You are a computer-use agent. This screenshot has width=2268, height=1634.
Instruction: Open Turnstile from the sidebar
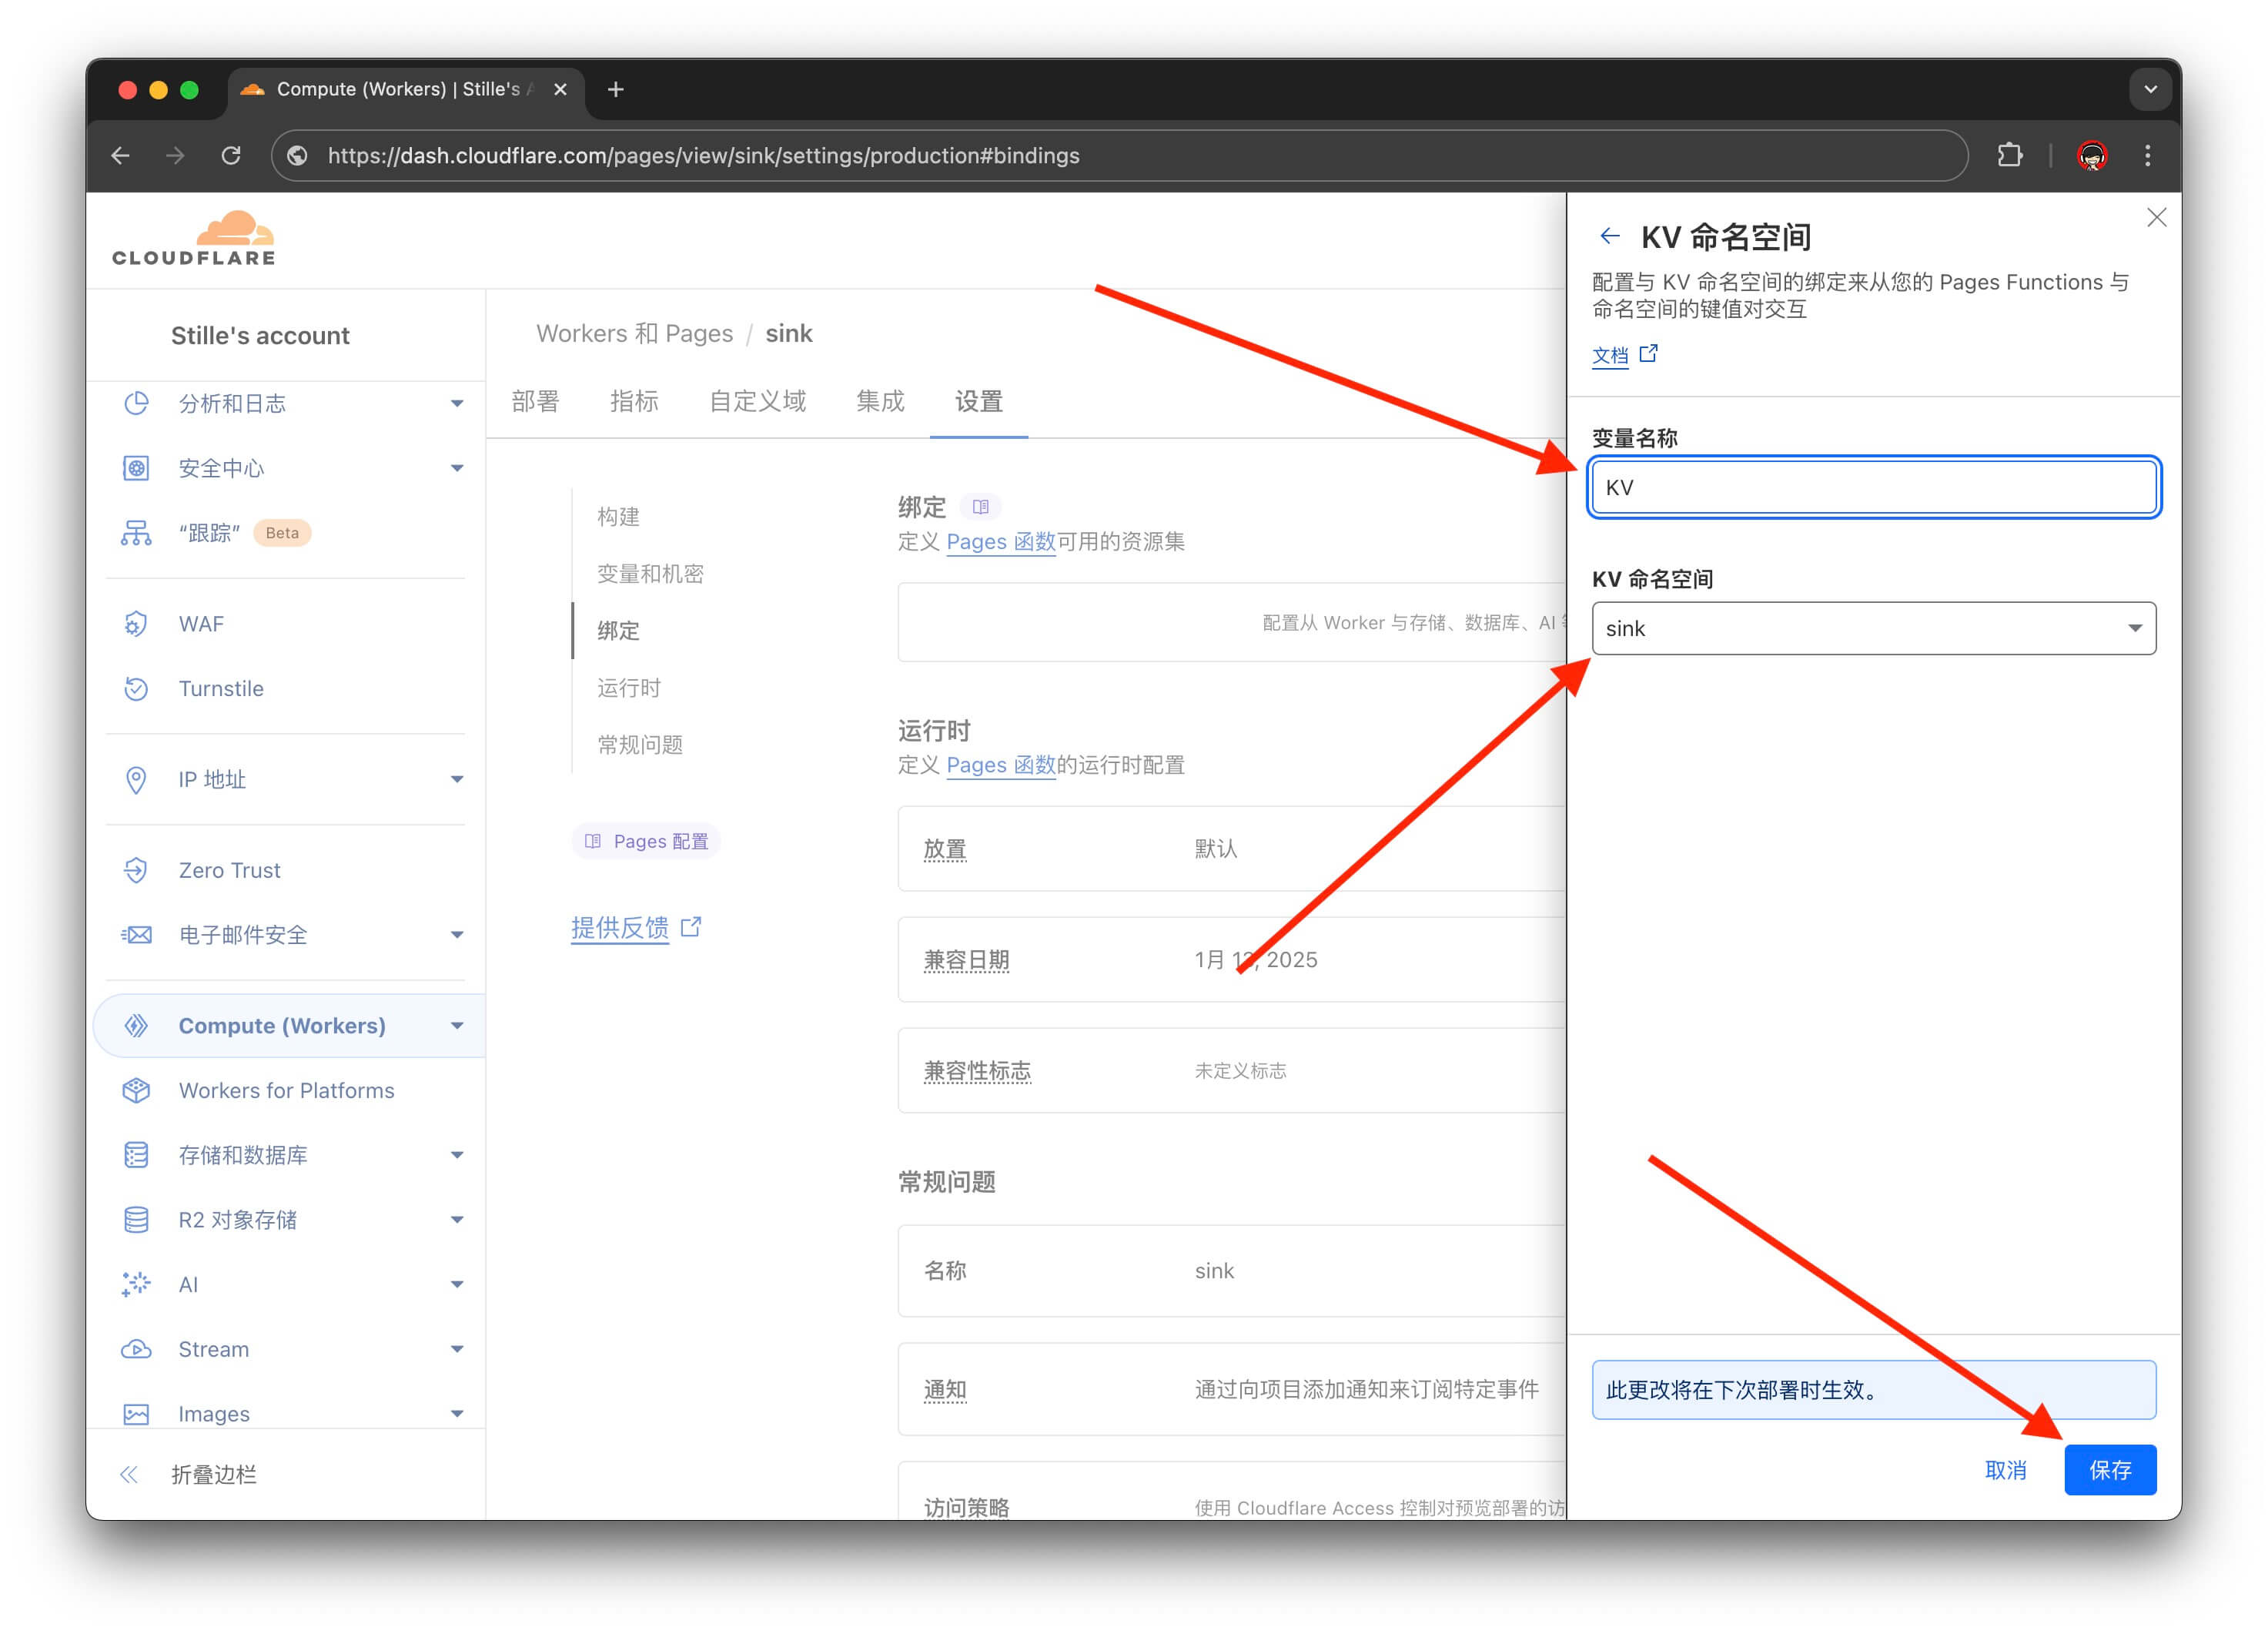[x=221, y=689]
